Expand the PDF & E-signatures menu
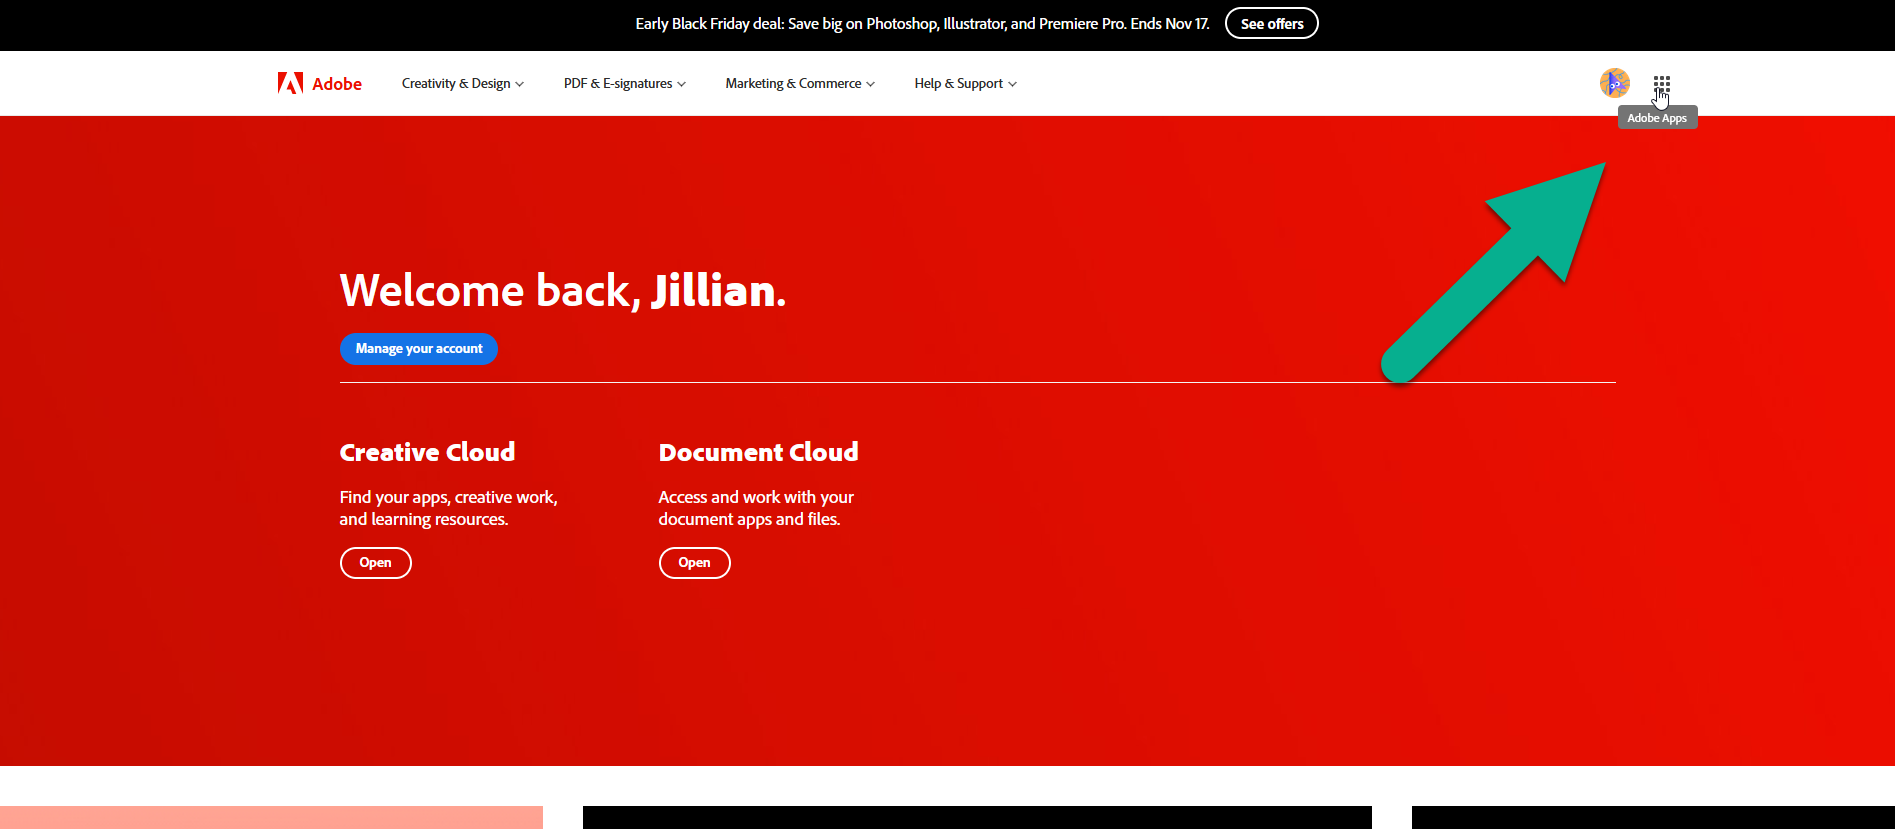 pos(625,83)
